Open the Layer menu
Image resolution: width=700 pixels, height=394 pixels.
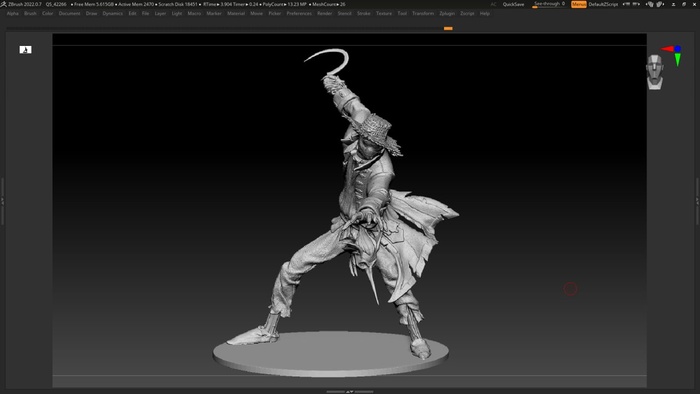pyautogui.click(x=160, y=13)
